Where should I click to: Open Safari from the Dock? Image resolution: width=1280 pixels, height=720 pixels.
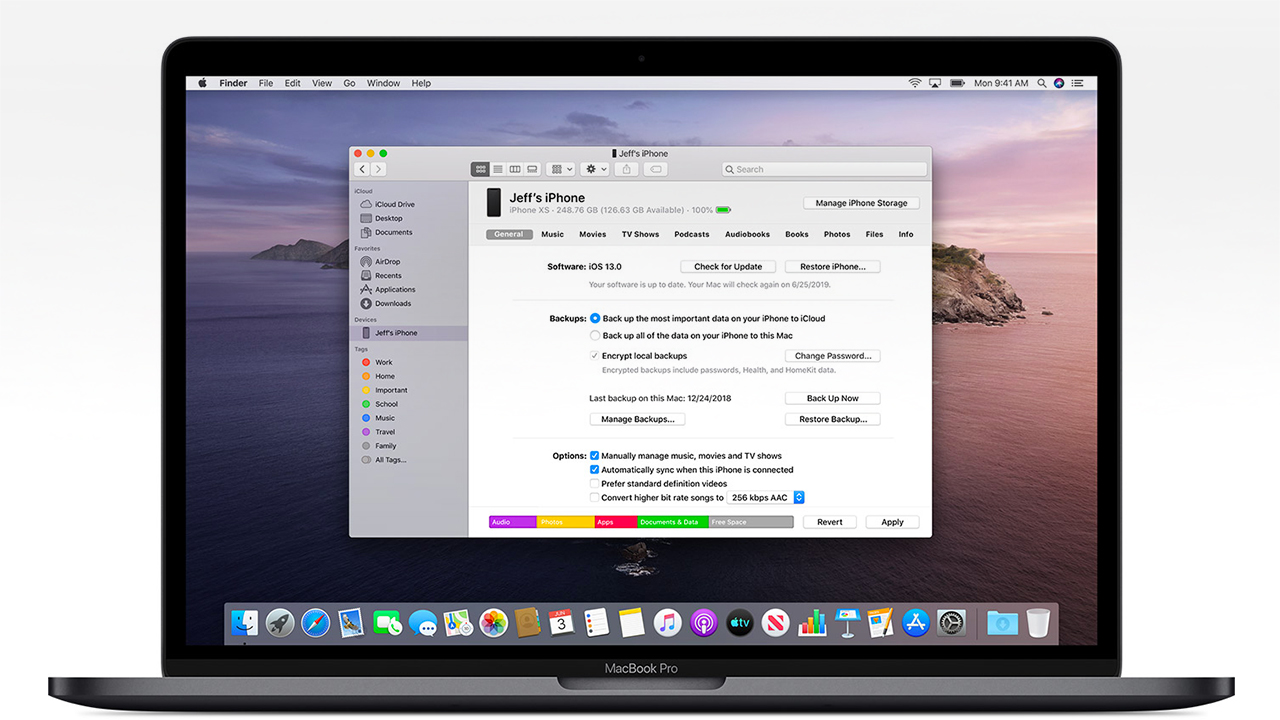[315, 623]
